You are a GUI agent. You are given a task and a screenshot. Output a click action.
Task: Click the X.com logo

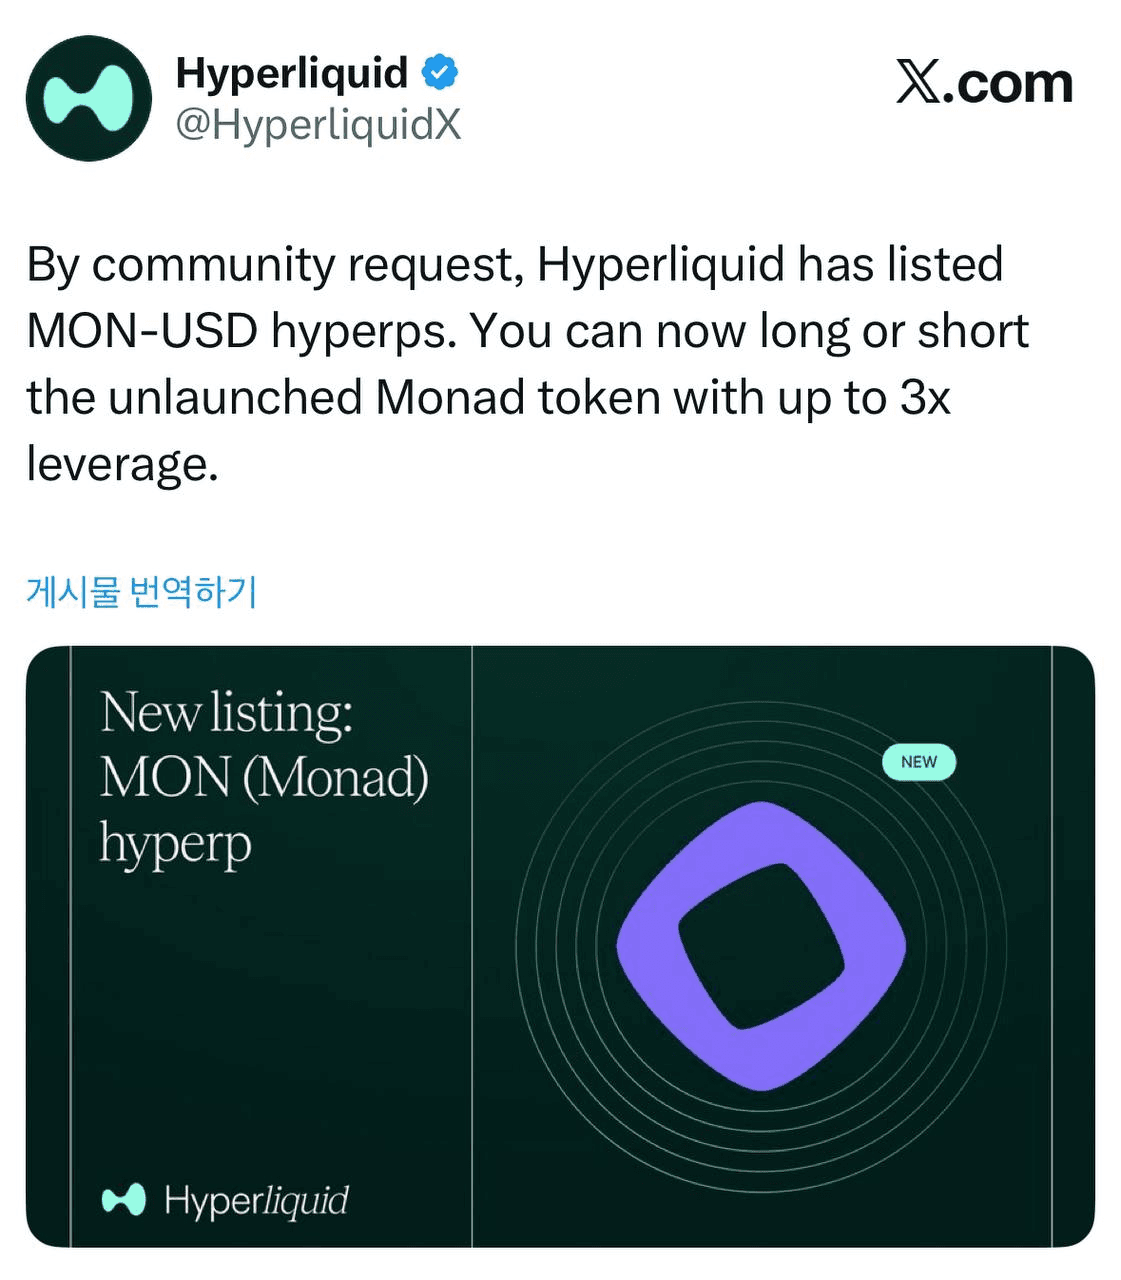984,83
